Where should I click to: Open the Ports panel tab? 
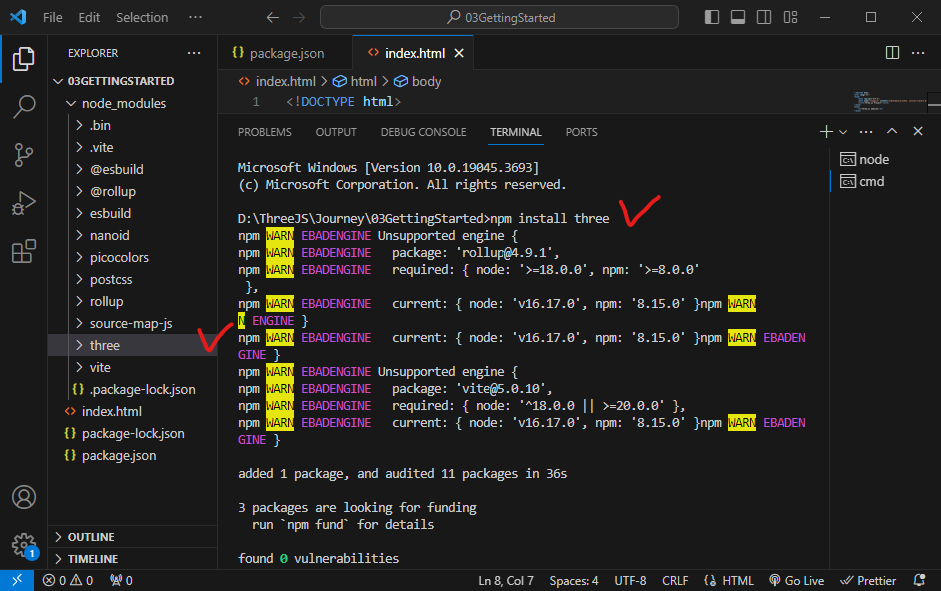click(581, 132)
